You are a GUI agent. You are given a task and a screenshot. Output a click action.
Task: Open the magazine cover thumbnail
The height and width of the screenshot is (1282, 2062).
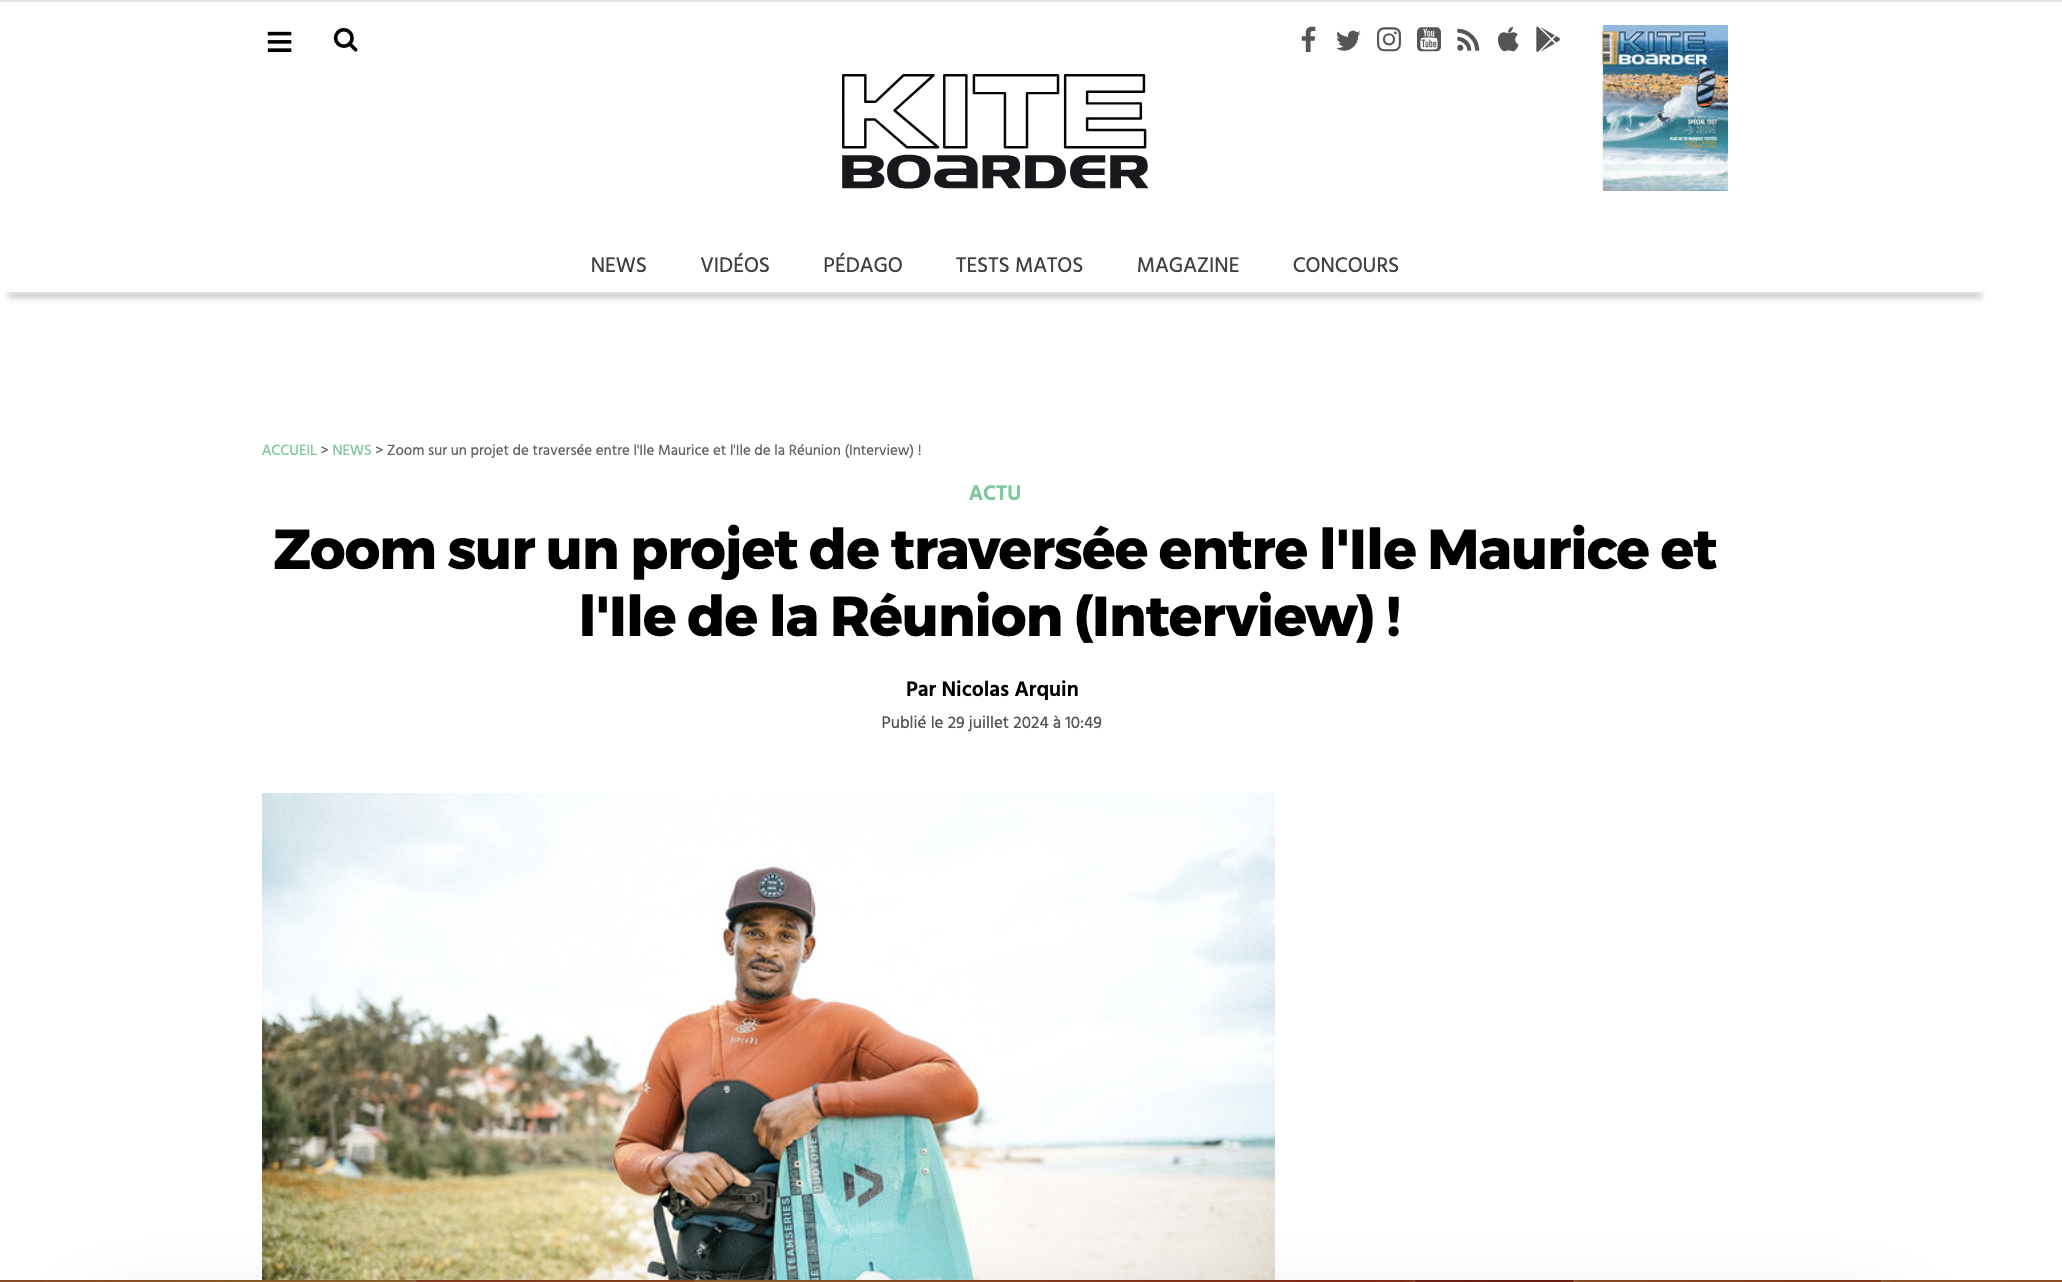(1665, 108)
